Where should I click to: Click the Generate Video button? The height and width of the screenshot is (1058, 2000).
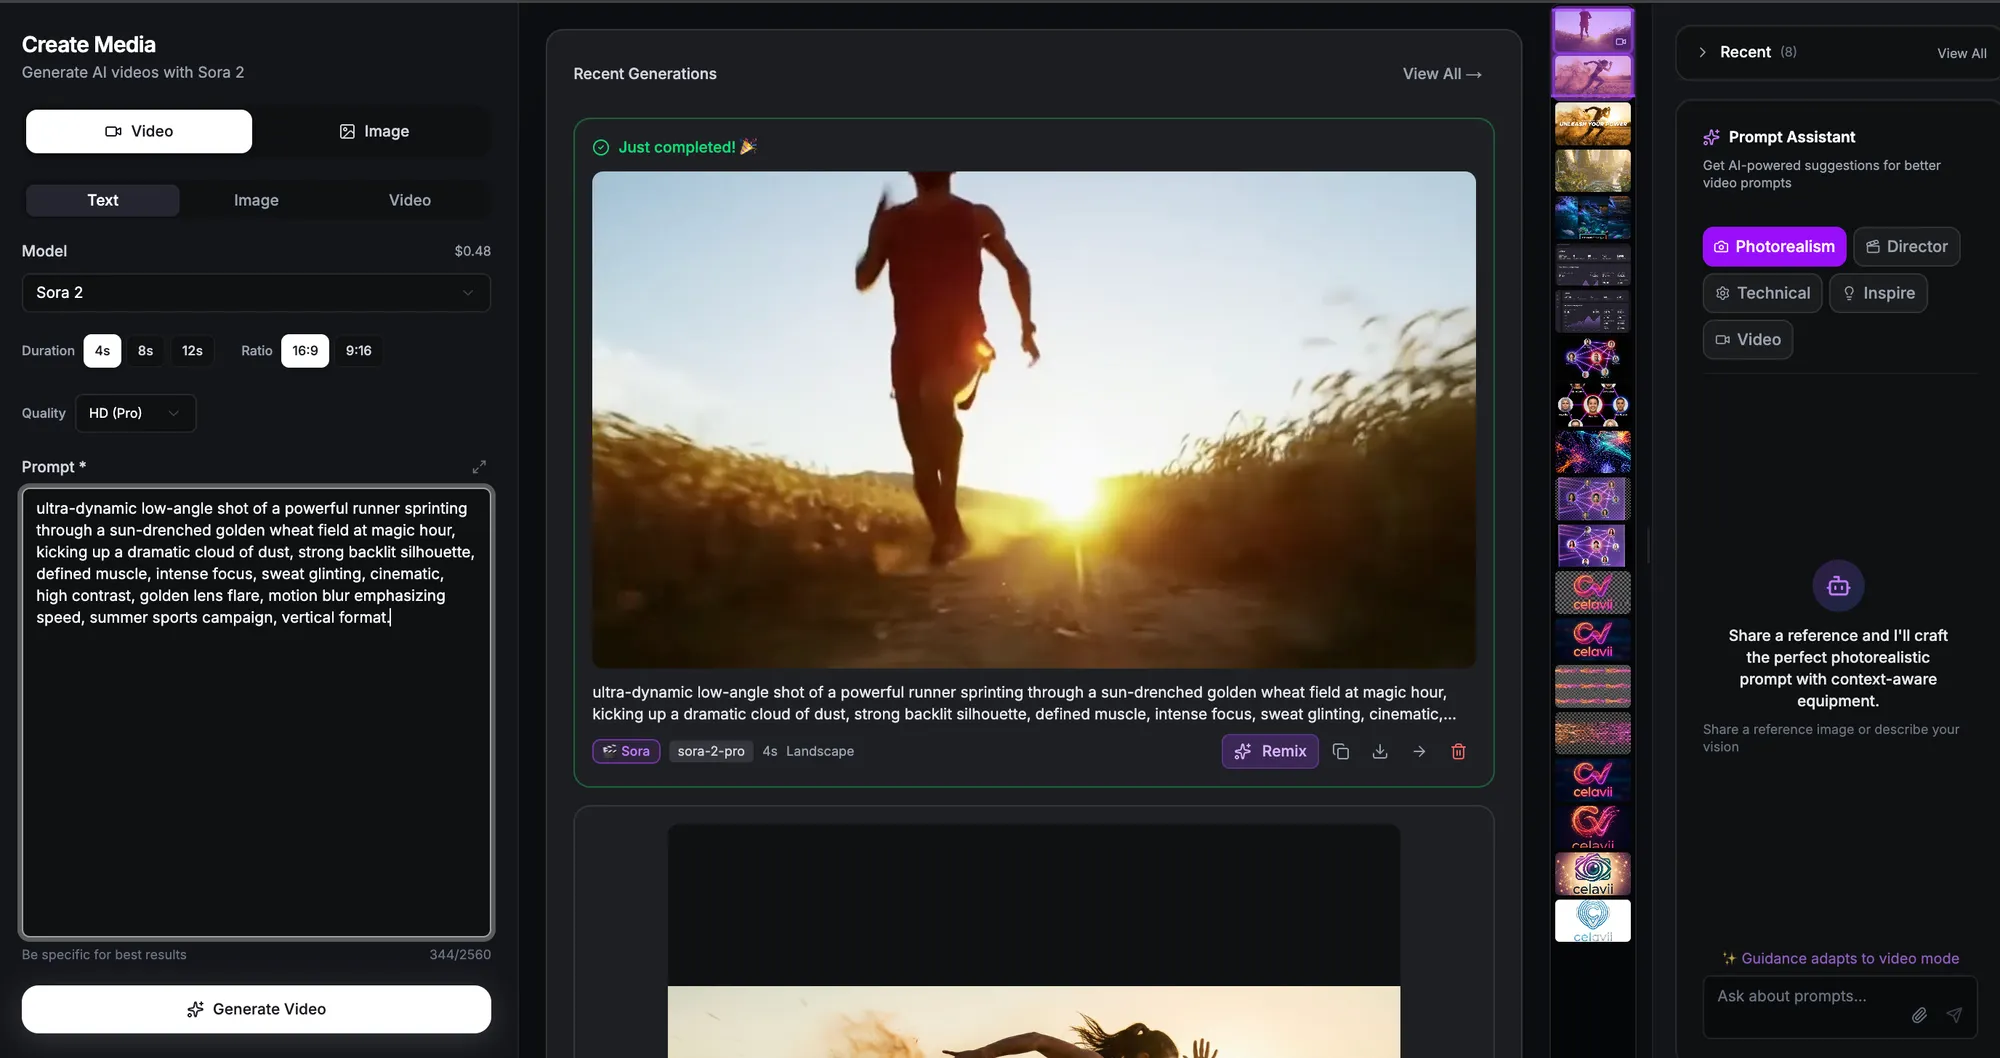click(x=256, y=1009)
